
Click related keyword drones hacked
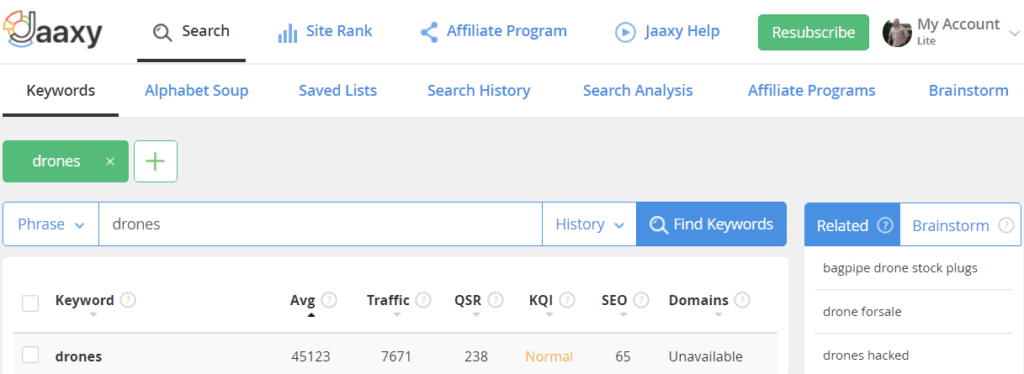[x=866, y=356]
